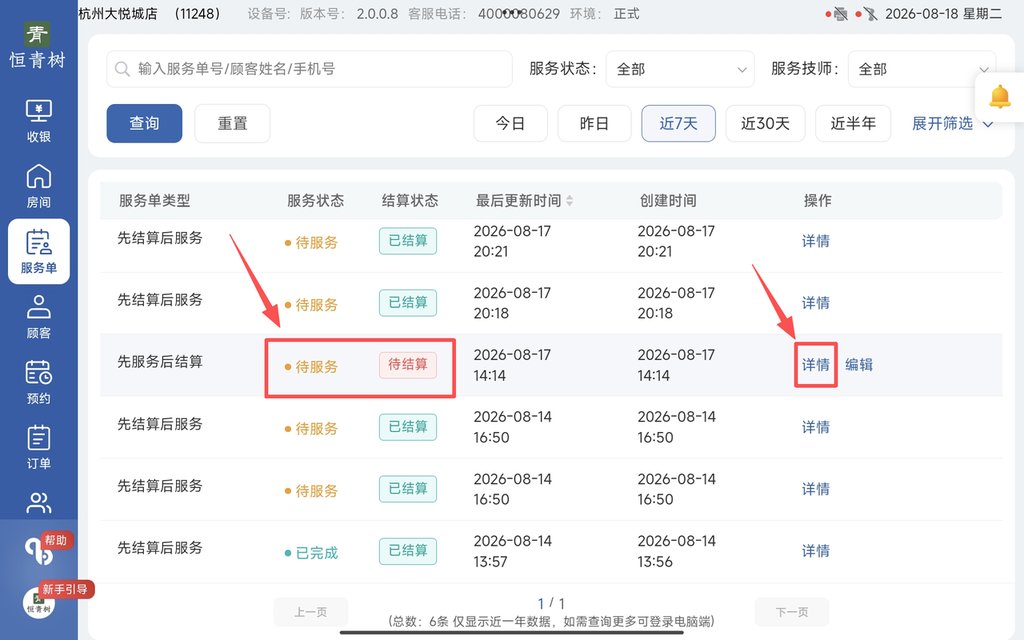Click the 恒青树 logo at top left
1024x640 pixels.
[x=38, y=46]
